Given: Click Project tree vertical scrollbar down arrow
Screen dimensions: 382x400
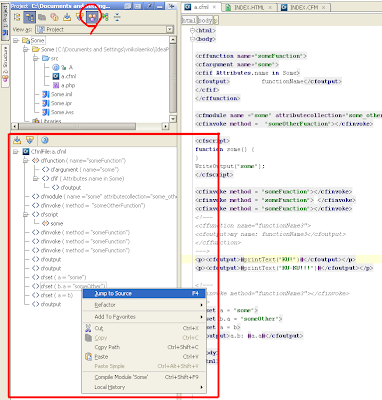Looking at the screenshot, I should point(173,119).
